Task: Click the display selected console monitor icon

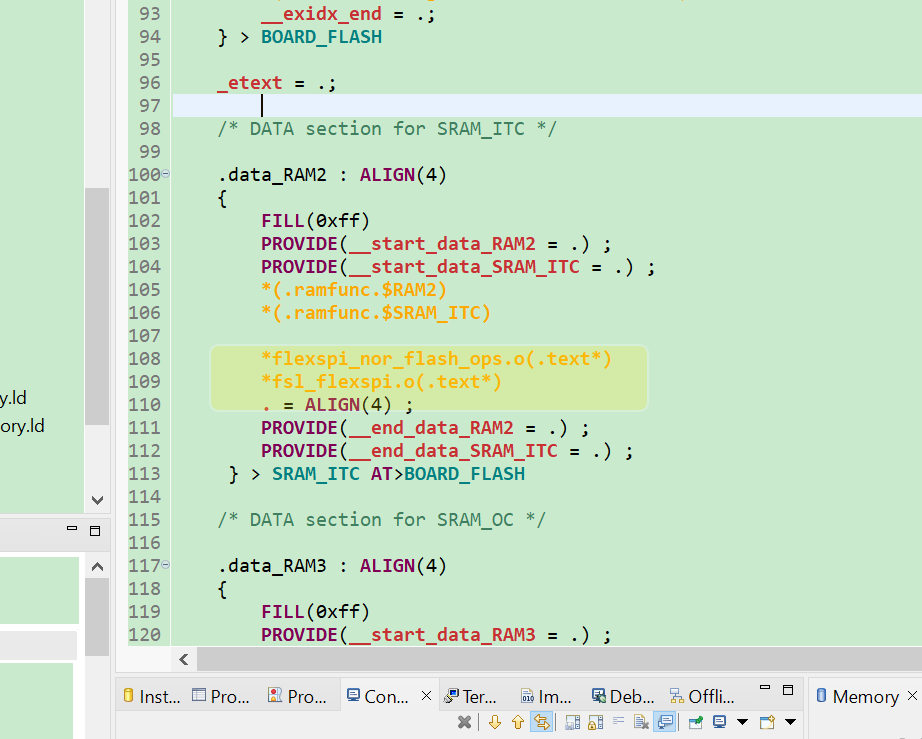Action: click(719, 722)
